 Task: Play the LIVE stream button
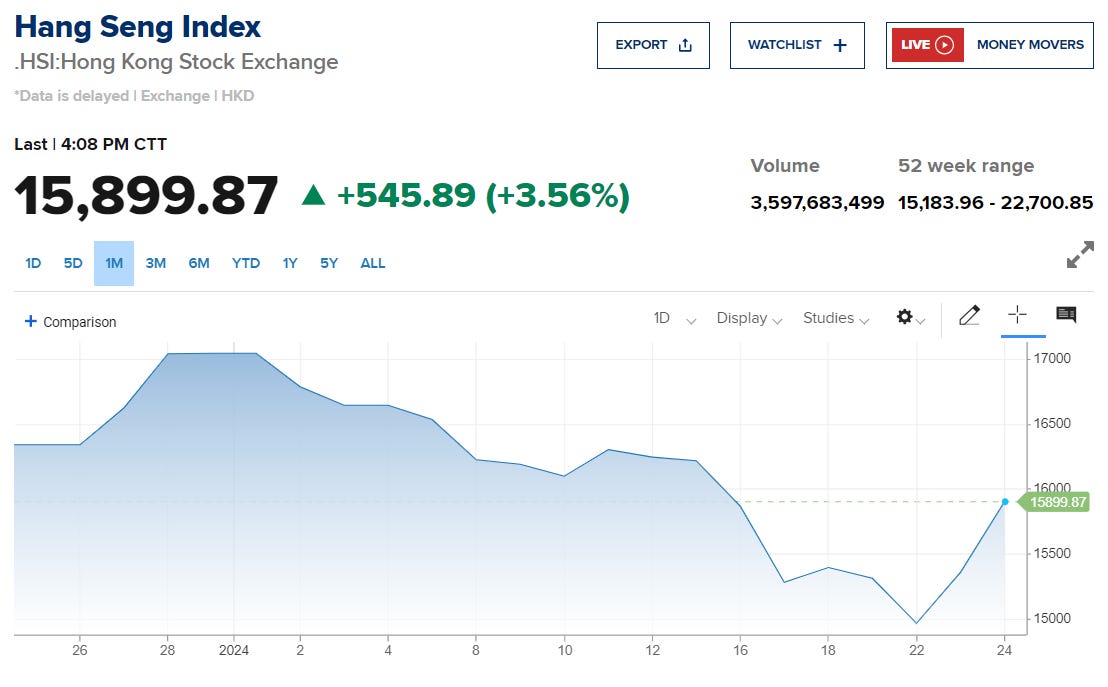coord(925,45)
